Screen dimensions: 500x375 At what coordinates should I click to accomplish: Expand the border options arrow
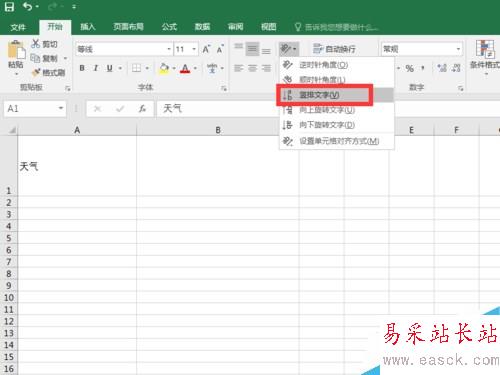[147, 68]
